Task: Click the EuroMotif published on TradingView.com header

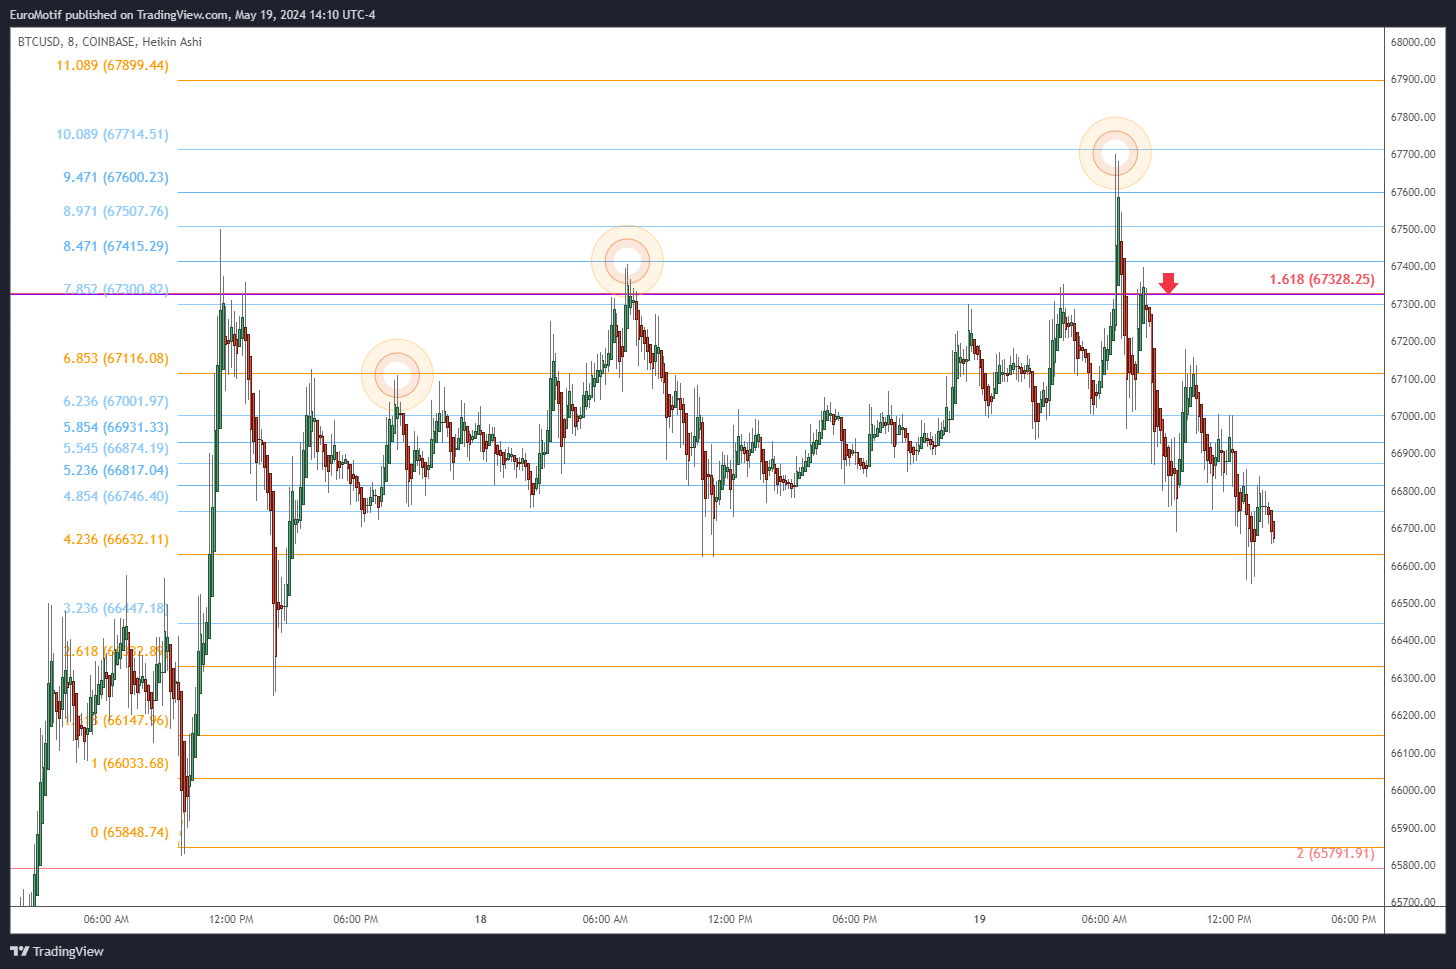Action: [x=193, y=14]
